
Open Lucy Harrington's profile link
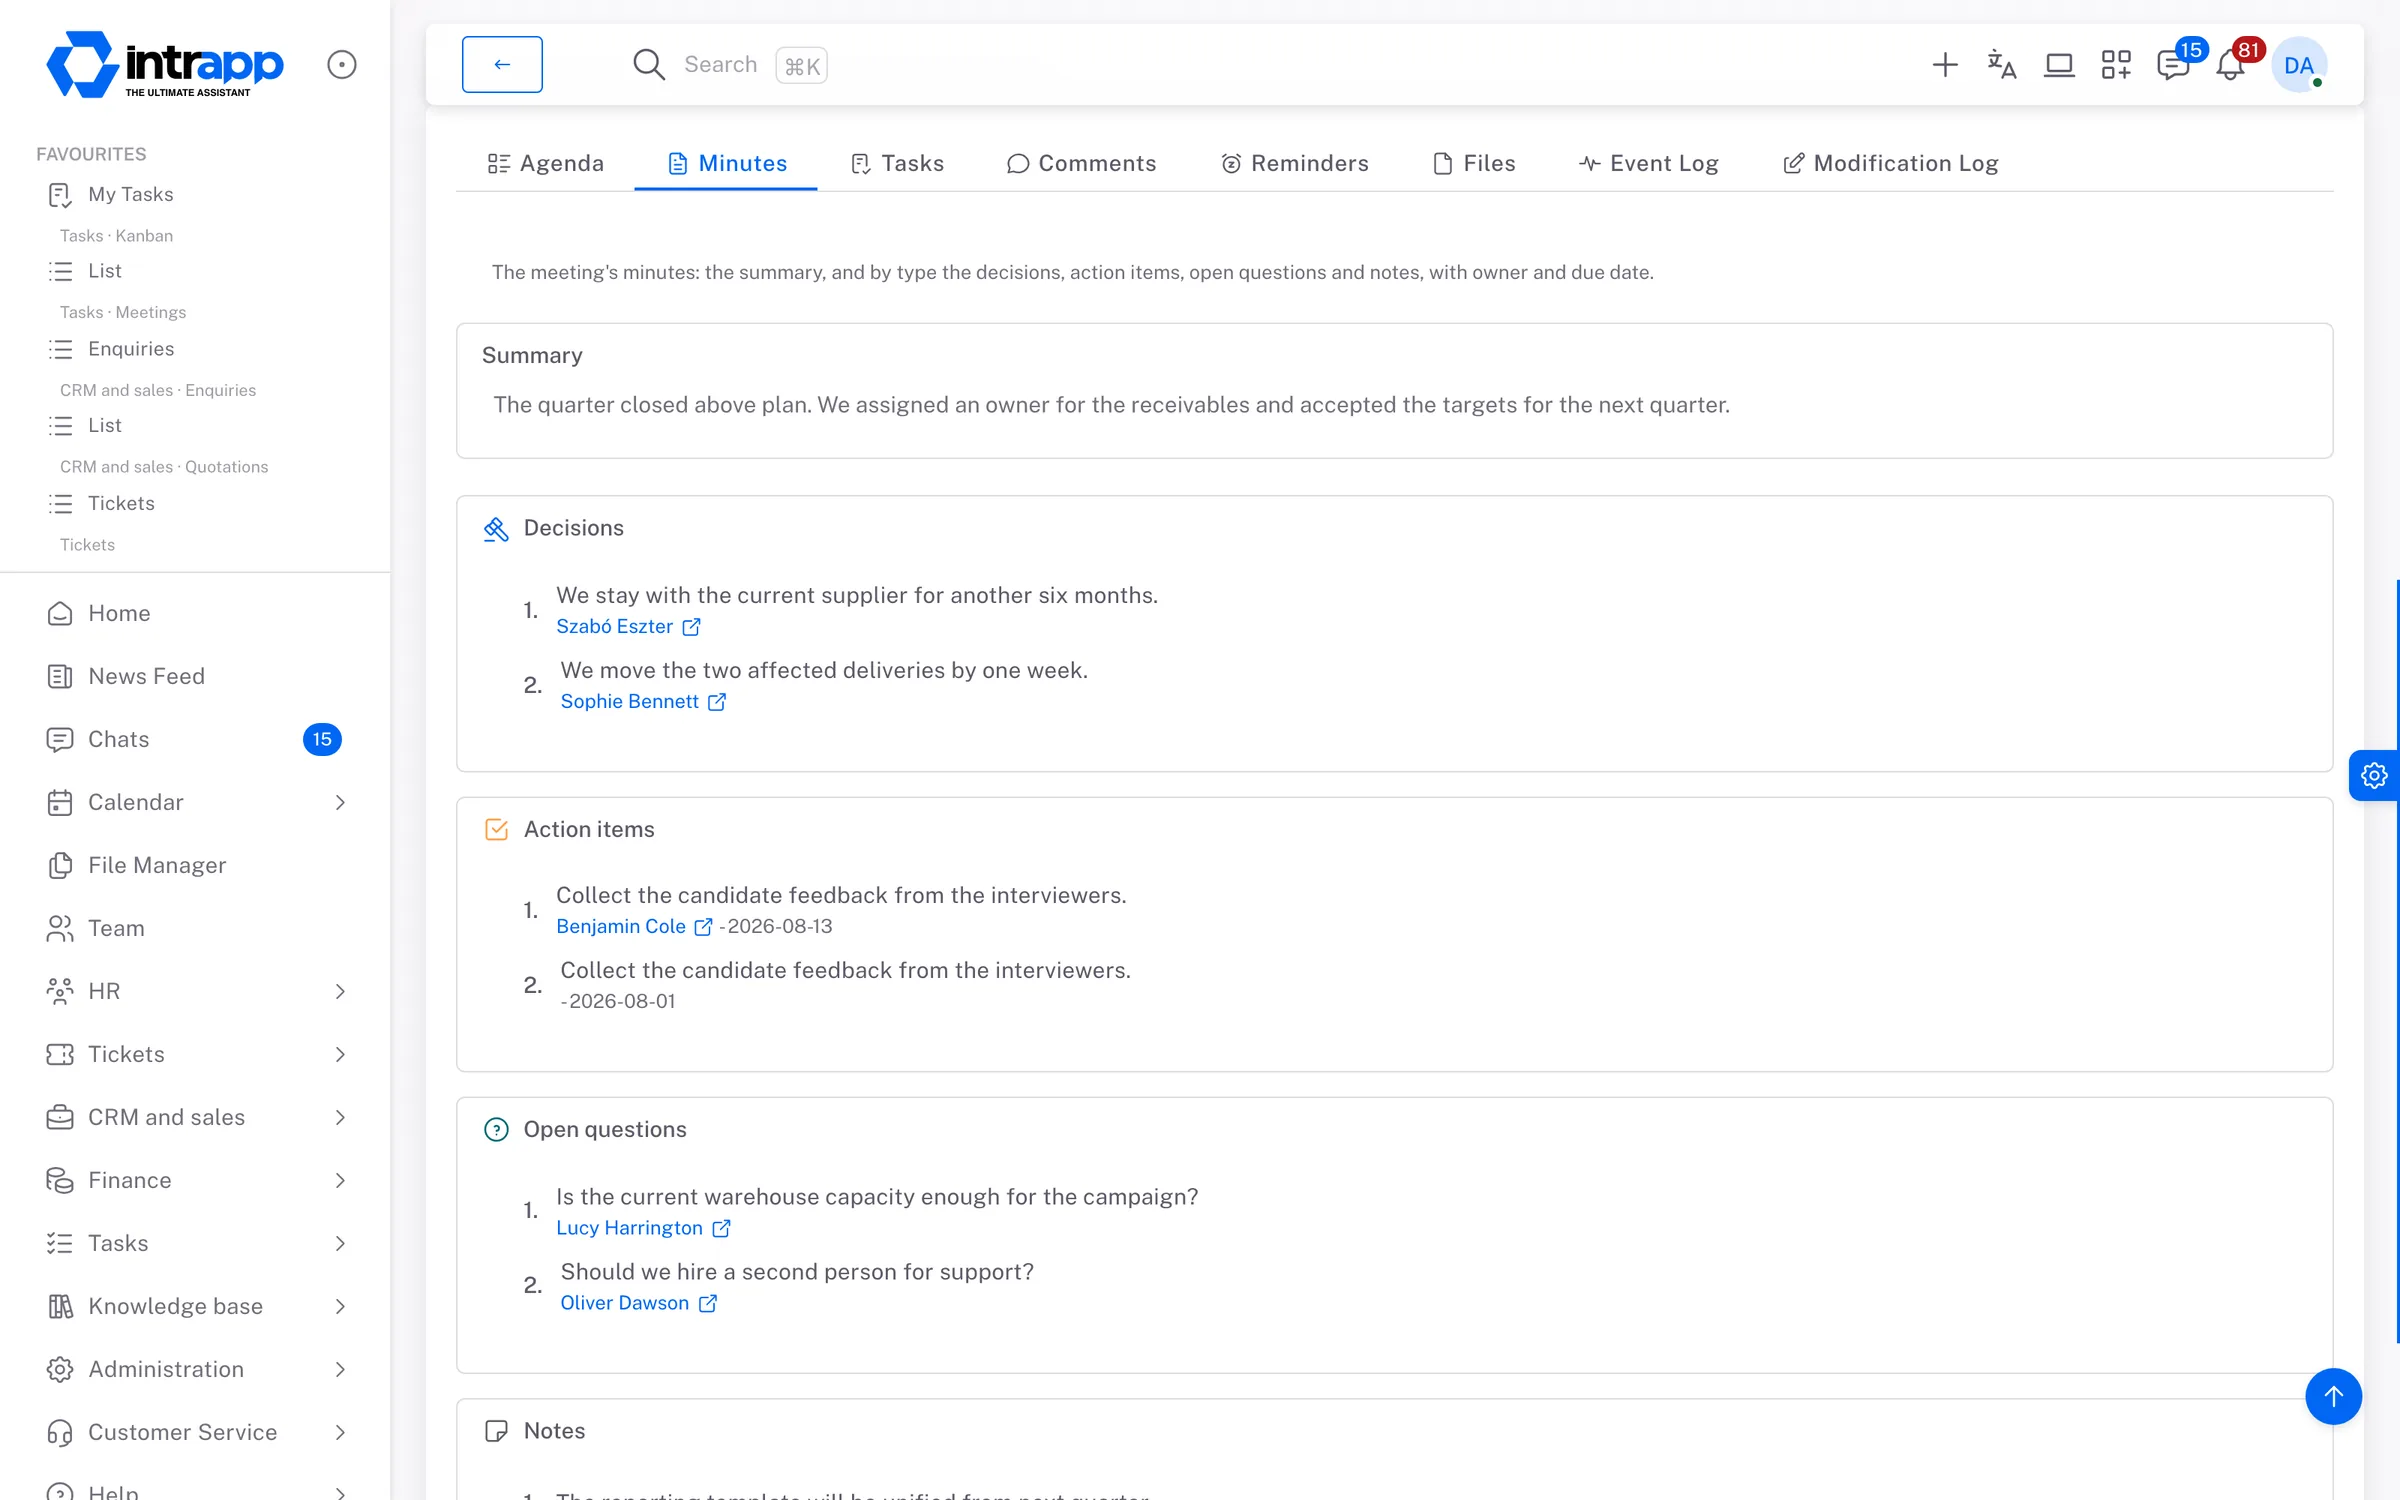[643, 1228]
